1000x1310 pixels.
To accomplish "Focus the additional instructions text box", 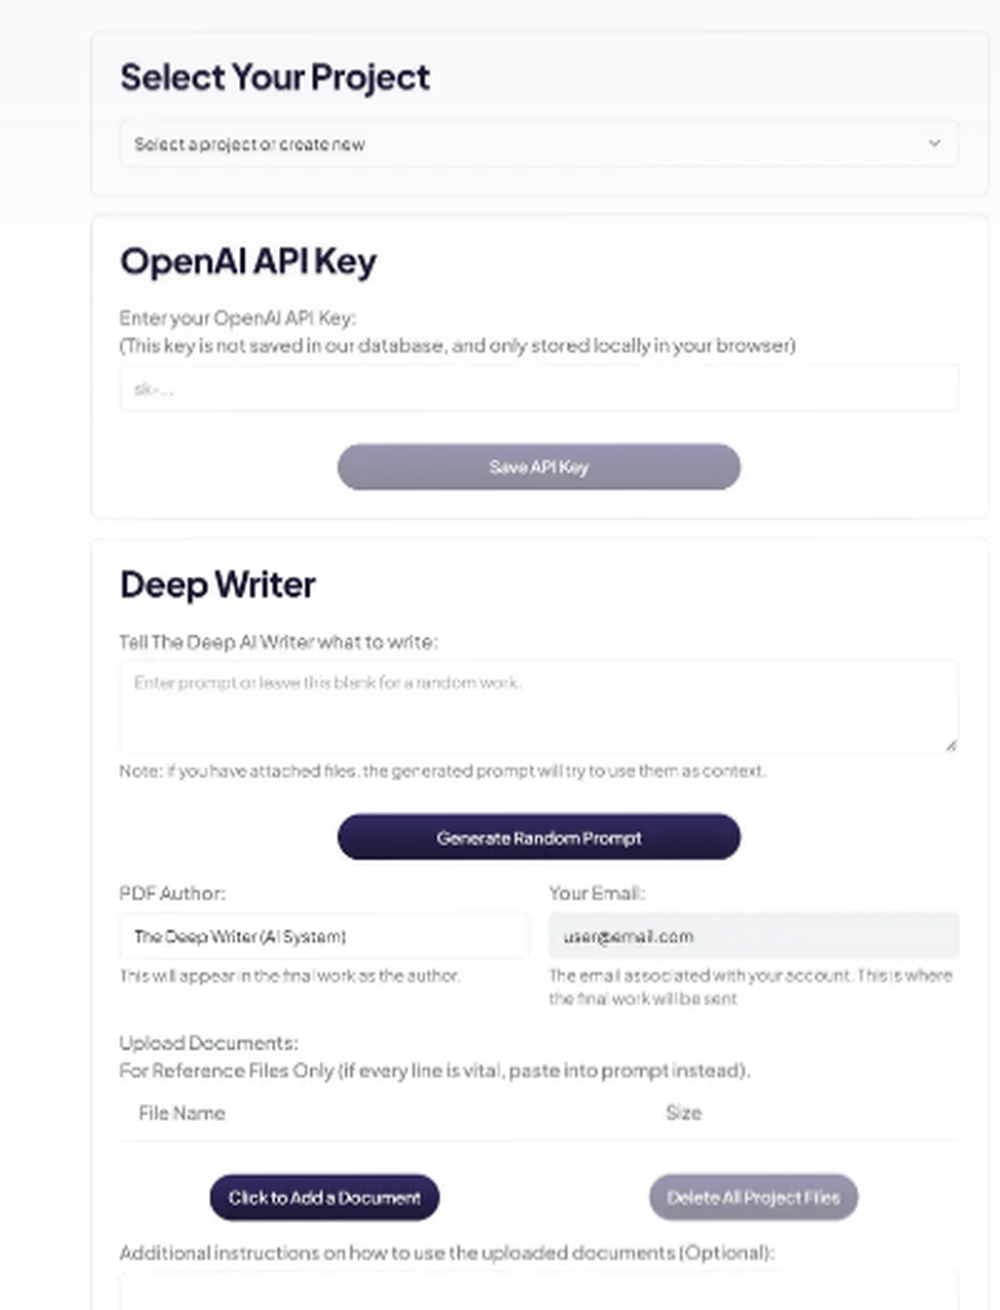I will (x=538, y=1290).
